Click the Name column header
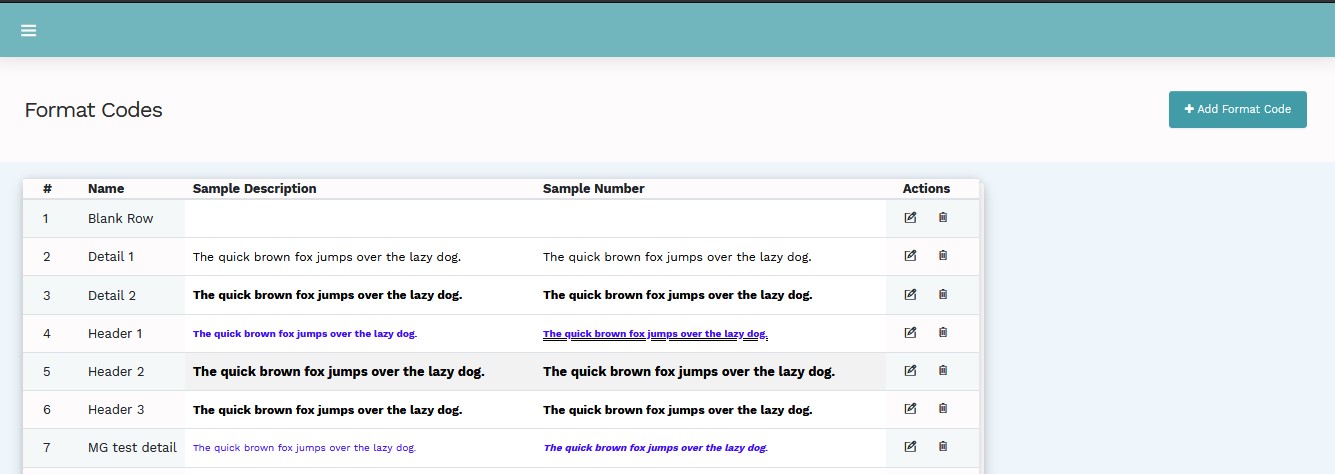This screenshot has height=474, width=1335. (106, 189)
